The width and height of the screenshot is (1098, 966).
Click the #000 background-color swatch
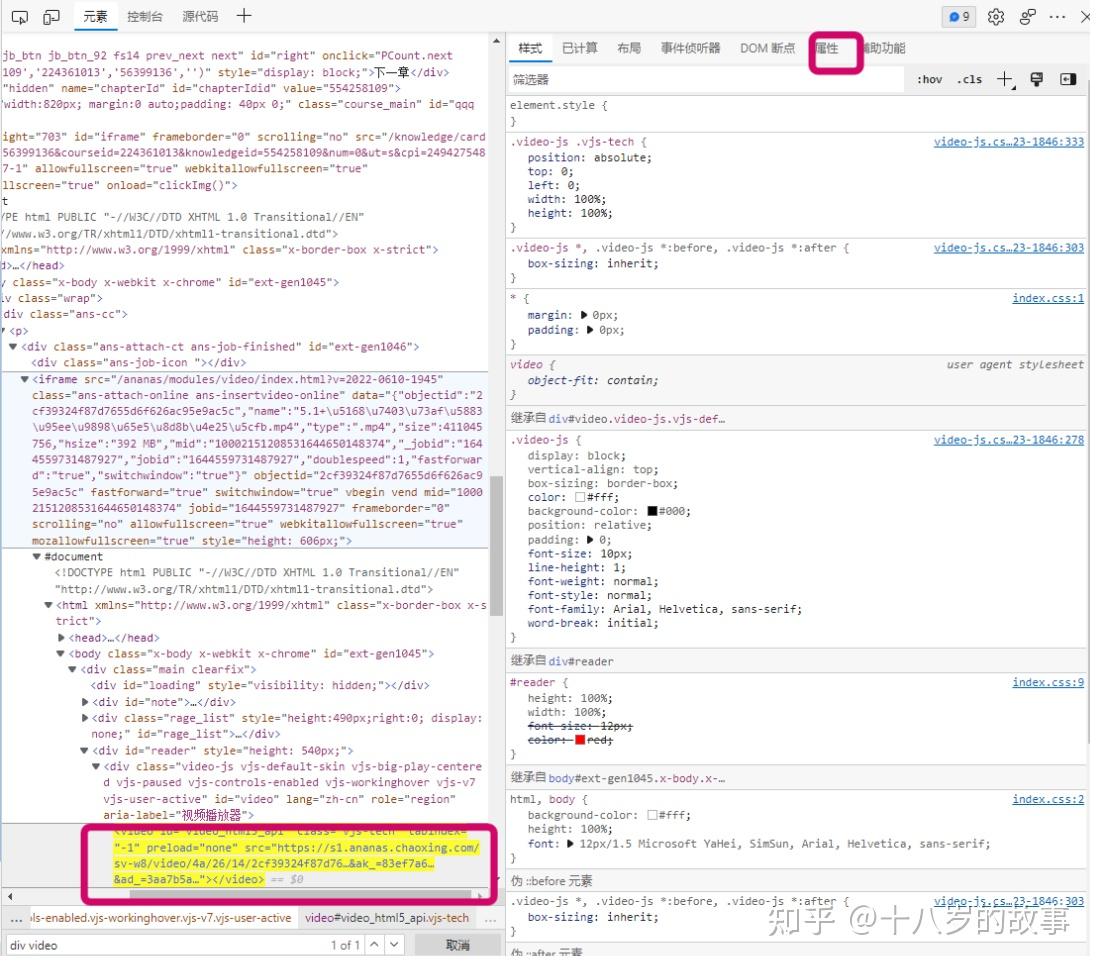coord(652,511)
